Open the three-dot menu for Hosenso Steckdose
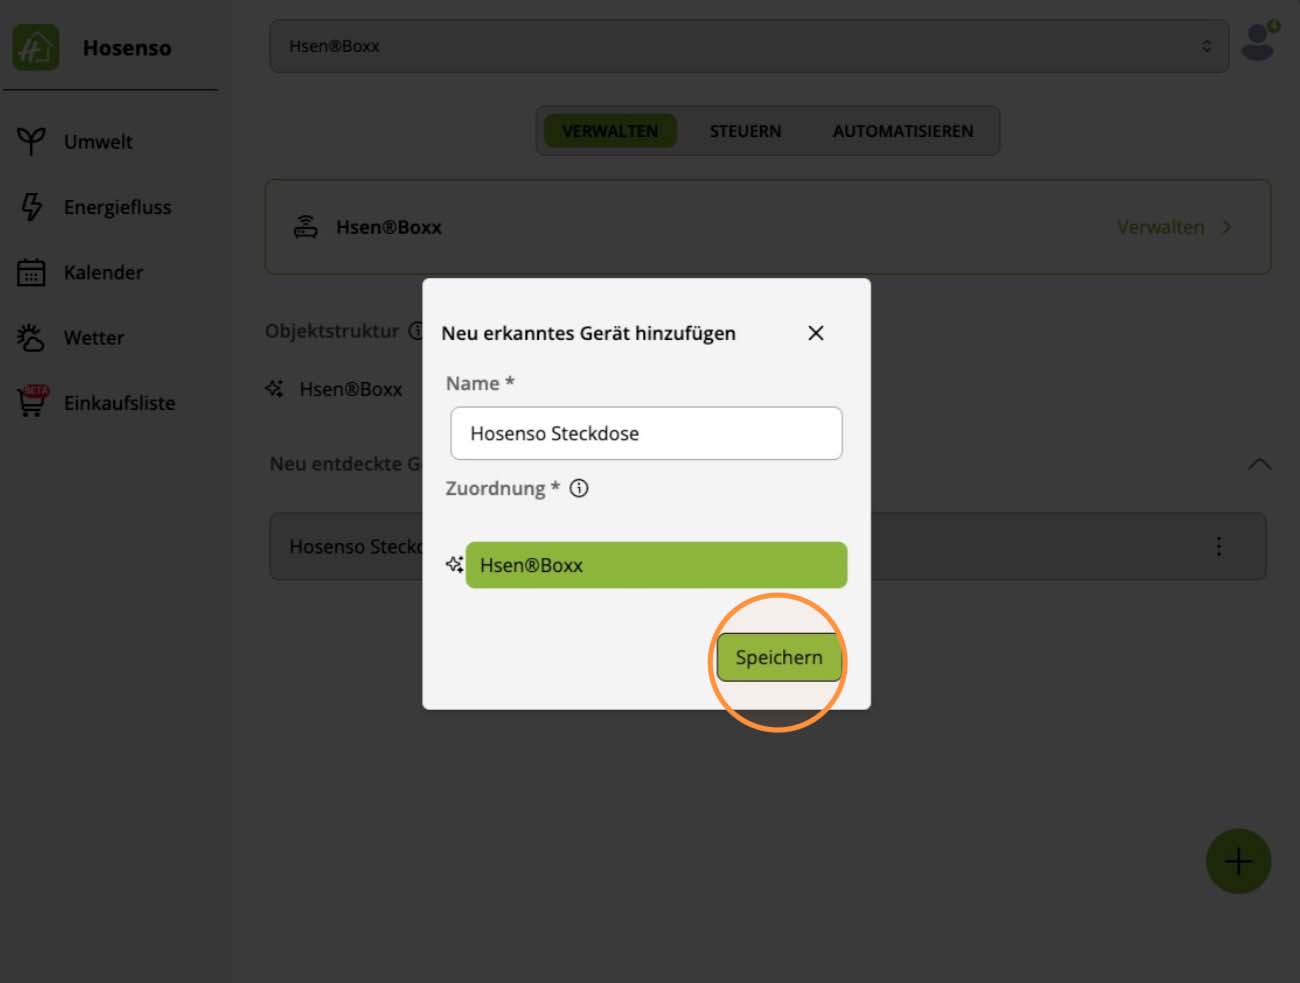This screenshot has width=1300, height=983. coord(1218,546)
